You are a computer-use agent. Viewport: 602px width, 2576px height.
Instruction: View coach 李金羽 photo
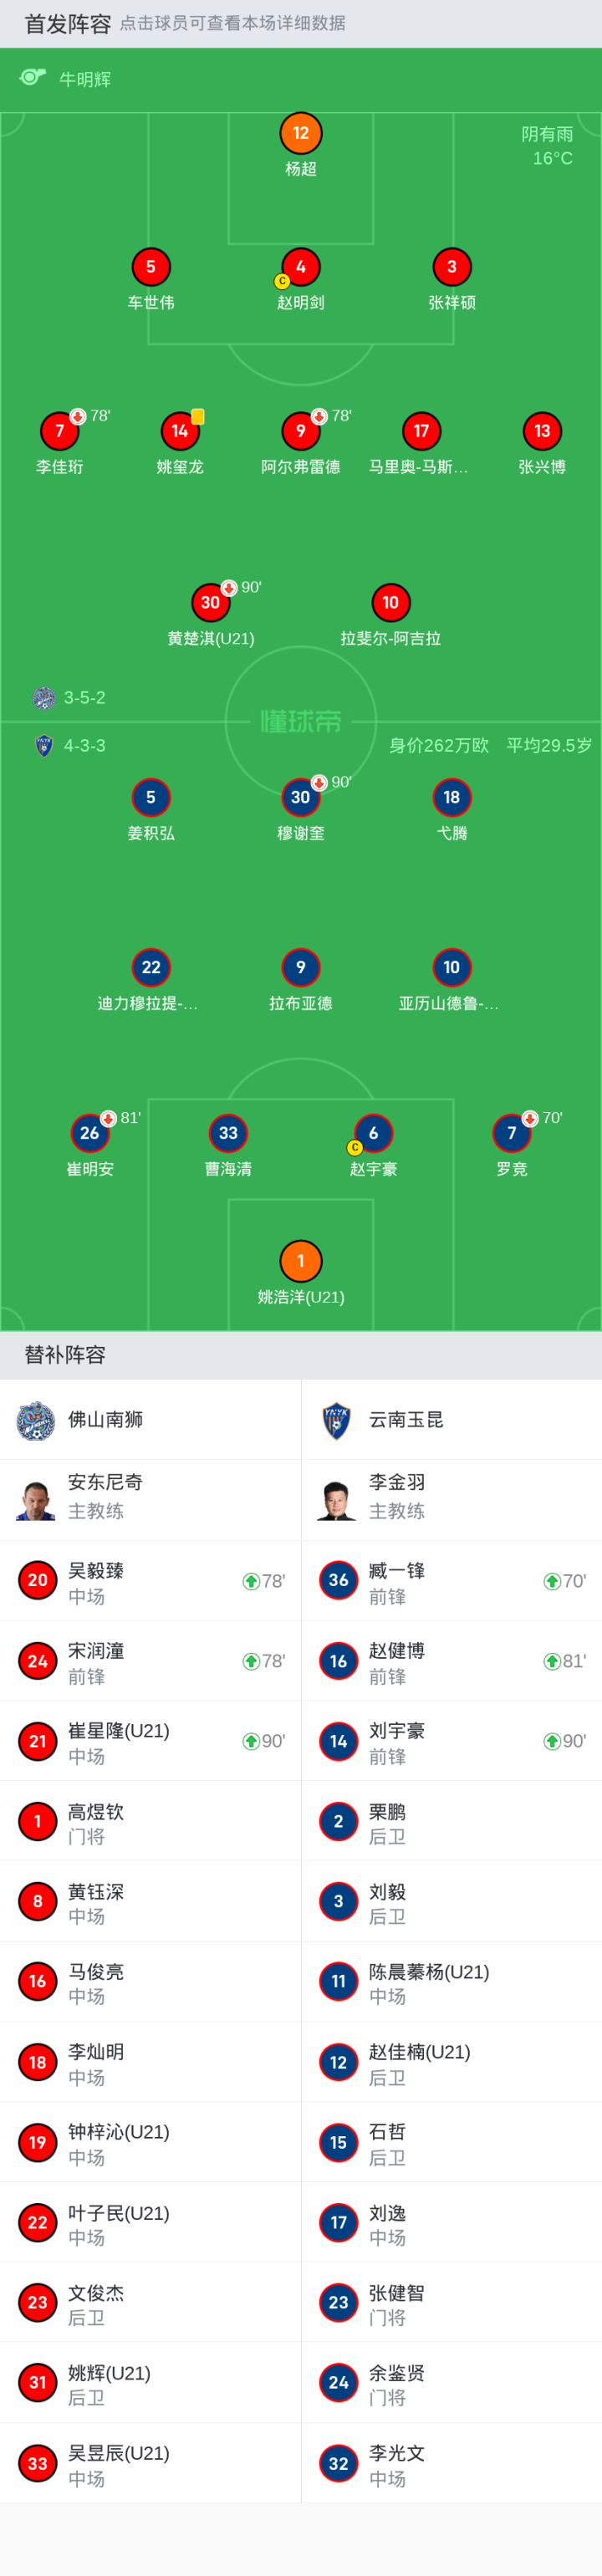337,1499
